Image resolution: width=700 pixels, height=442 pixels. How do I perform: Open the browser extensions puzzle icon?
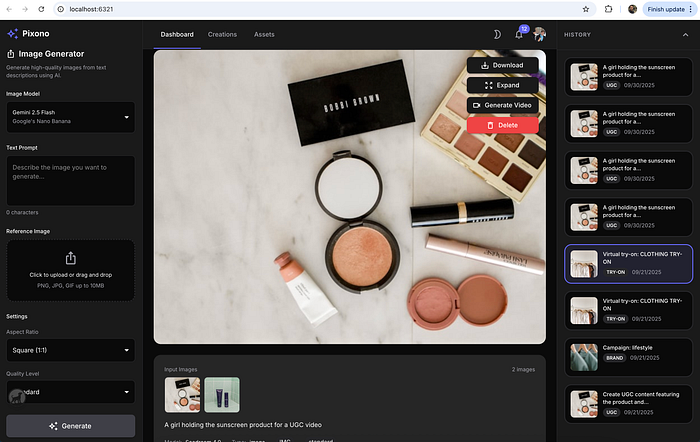tap(609, 8)
